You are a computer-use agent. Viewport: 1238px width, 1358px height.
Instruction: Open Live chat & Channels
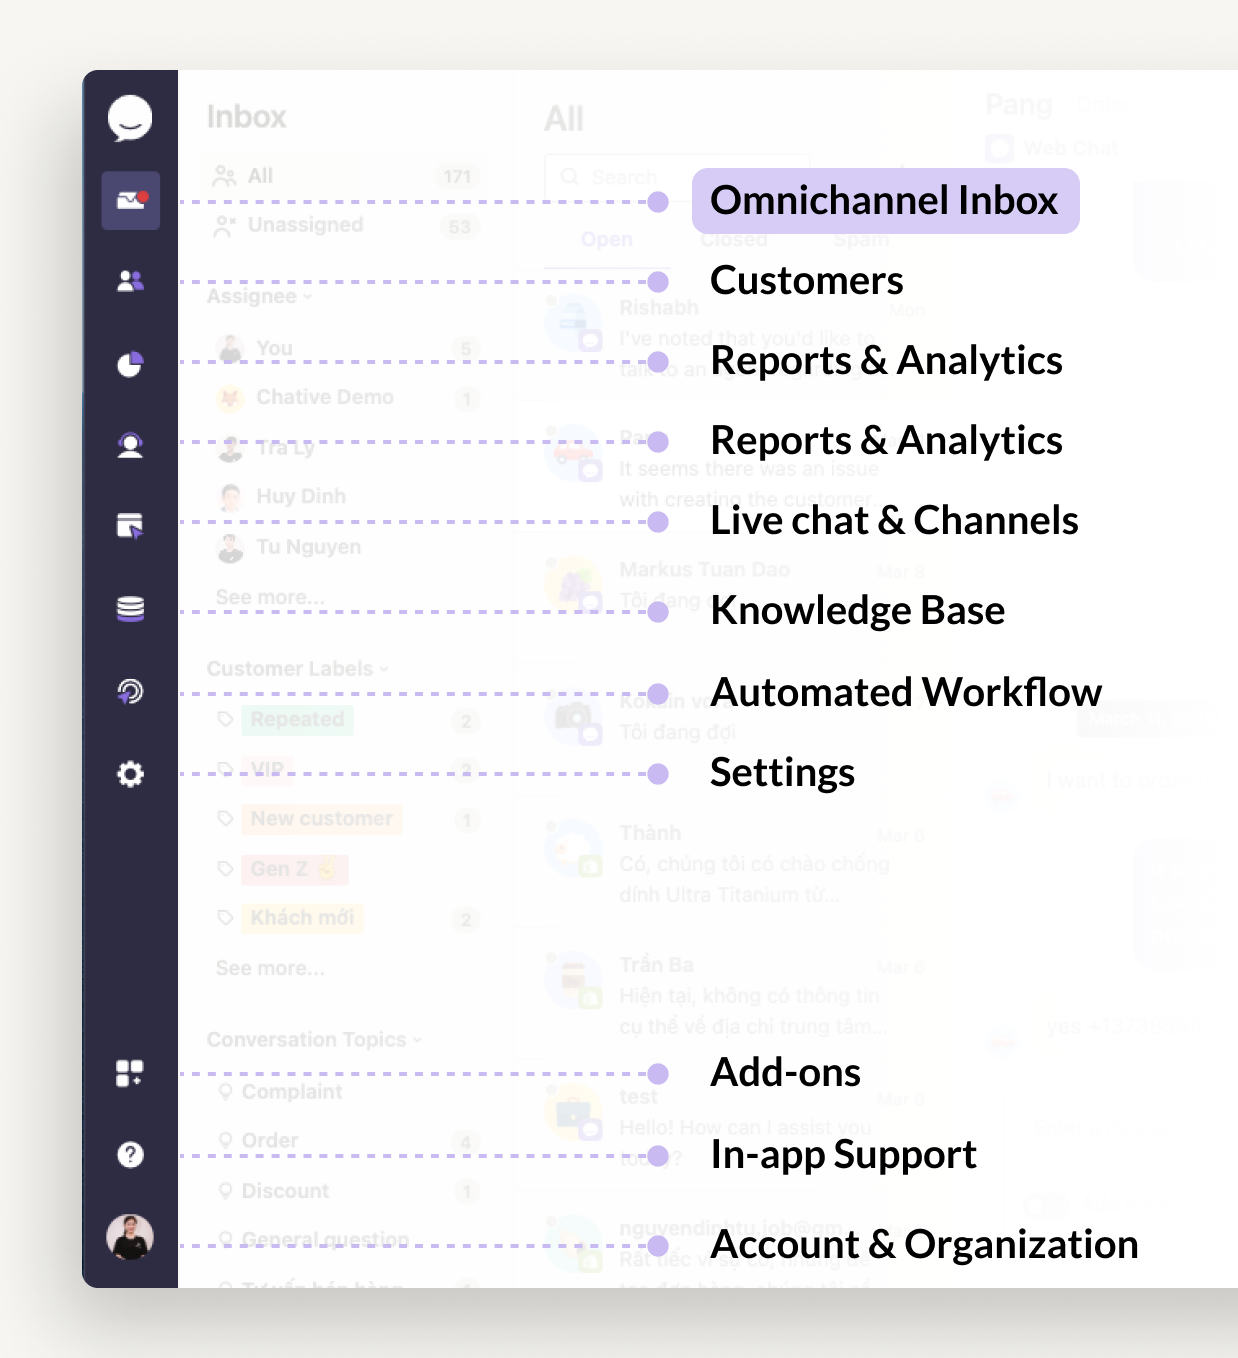click(131, 524)
